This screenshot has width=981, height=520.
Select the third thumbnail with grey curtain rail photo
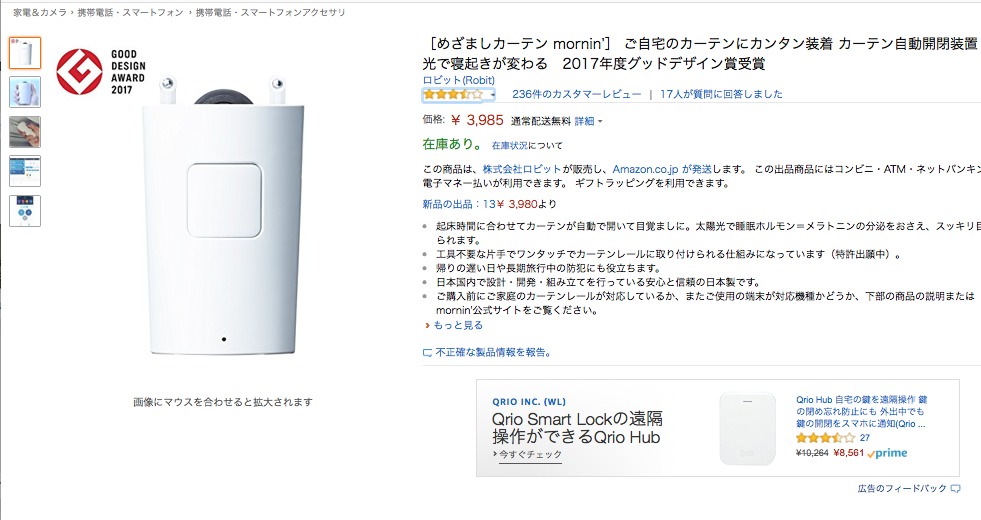point(25,132)
